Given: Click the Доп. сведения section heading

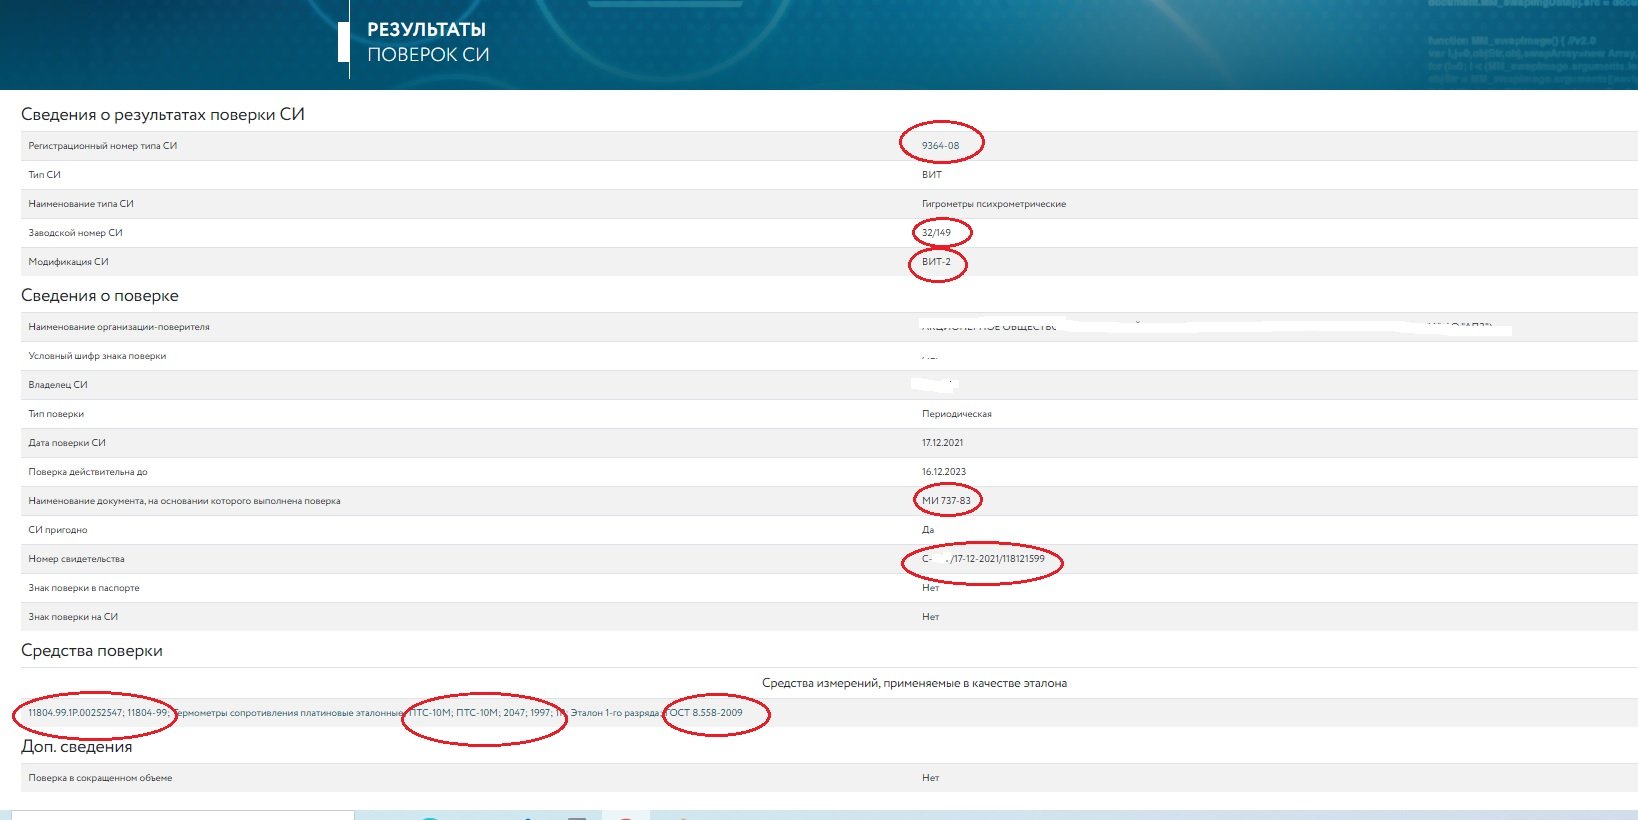Looking at the screenshot, I should [76, 747].
